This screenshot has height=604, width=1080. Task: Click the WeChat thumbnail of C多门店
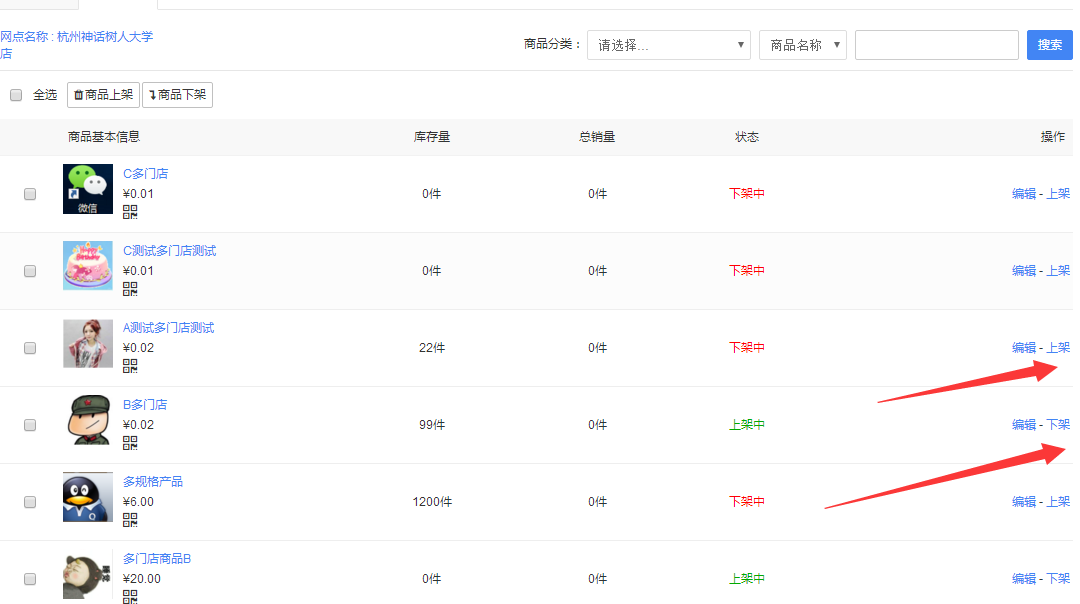tap(88, 189)
